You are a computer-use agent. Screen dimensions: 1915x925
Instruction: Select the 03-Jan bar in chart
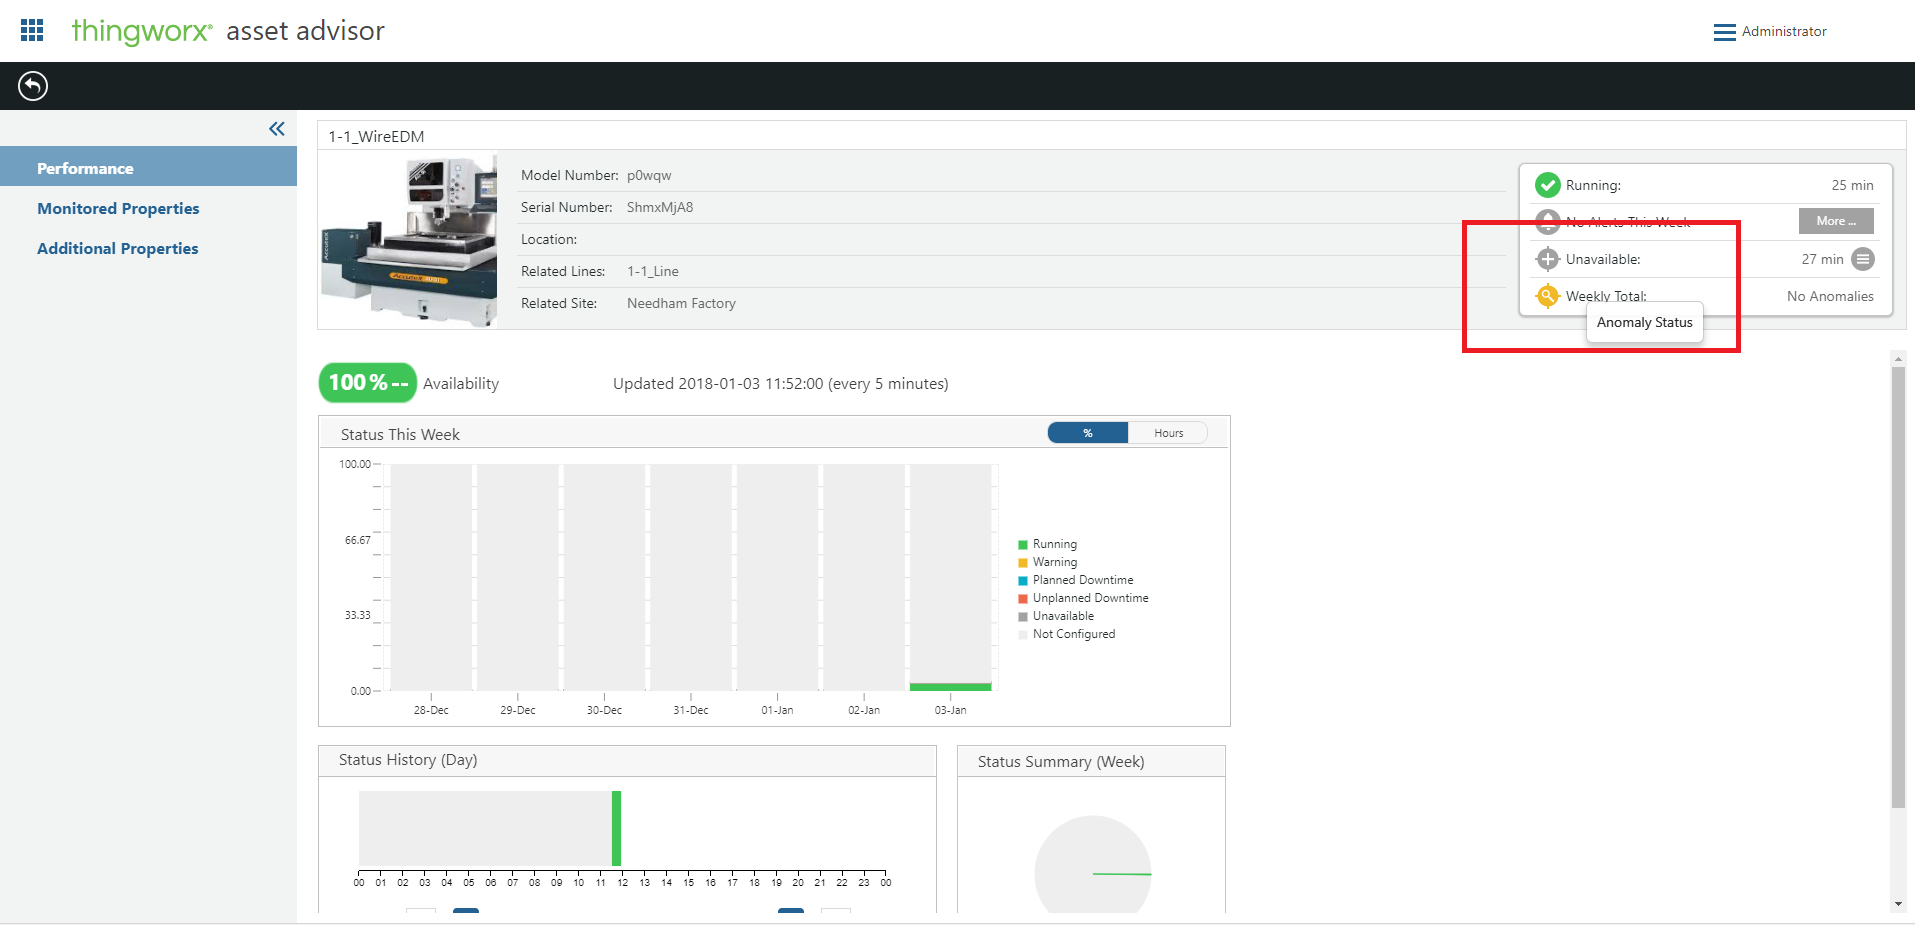(x=950, y=577)
